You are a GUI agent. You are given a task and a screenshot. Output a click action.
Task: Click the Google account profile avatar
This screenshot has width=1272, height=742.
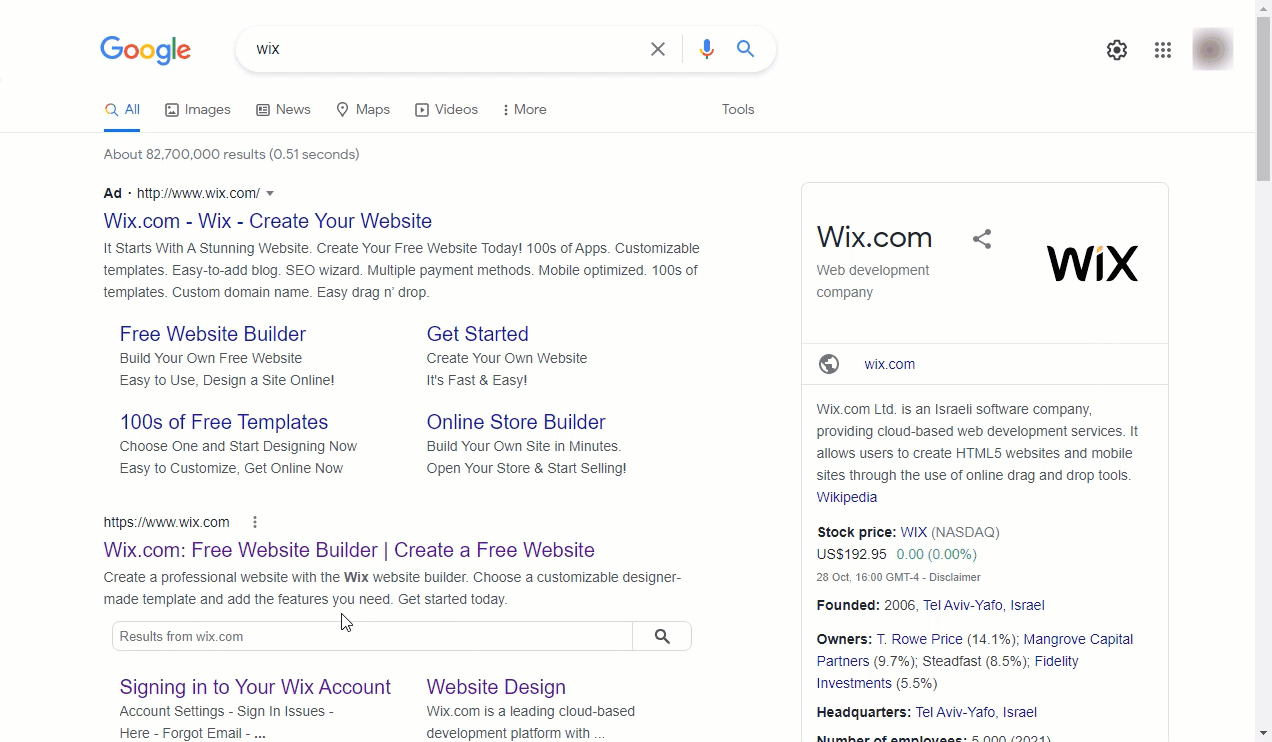click(1212, 49)
